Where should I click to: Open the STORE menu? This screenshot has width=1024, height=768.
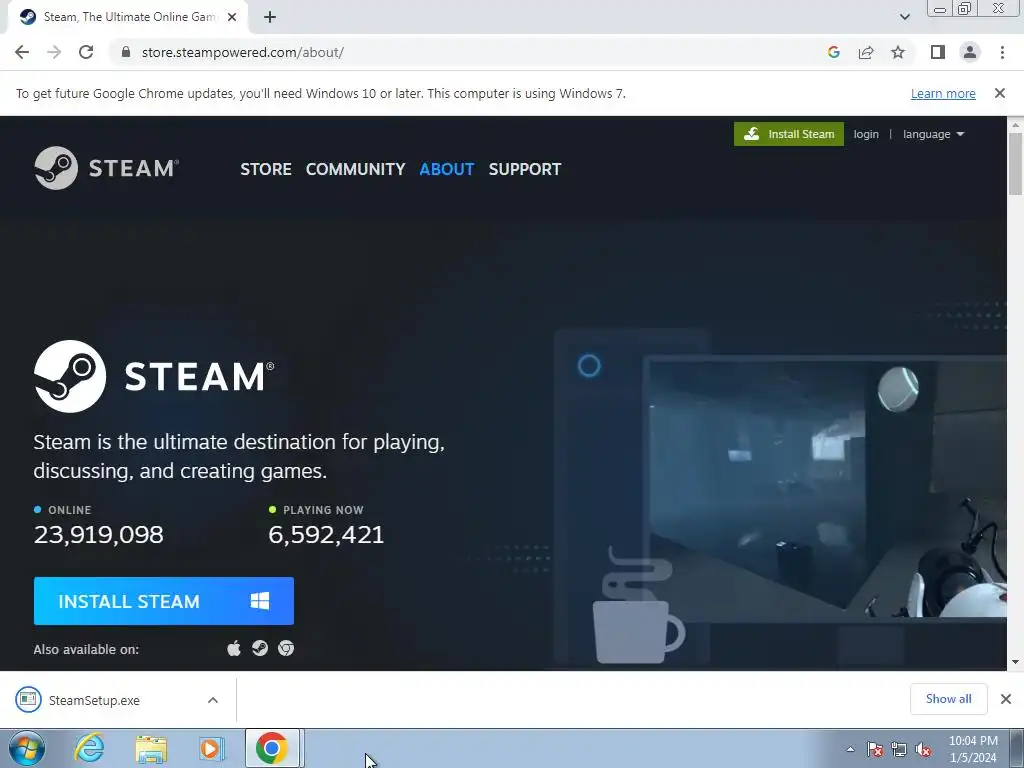(x=266, y=169)
